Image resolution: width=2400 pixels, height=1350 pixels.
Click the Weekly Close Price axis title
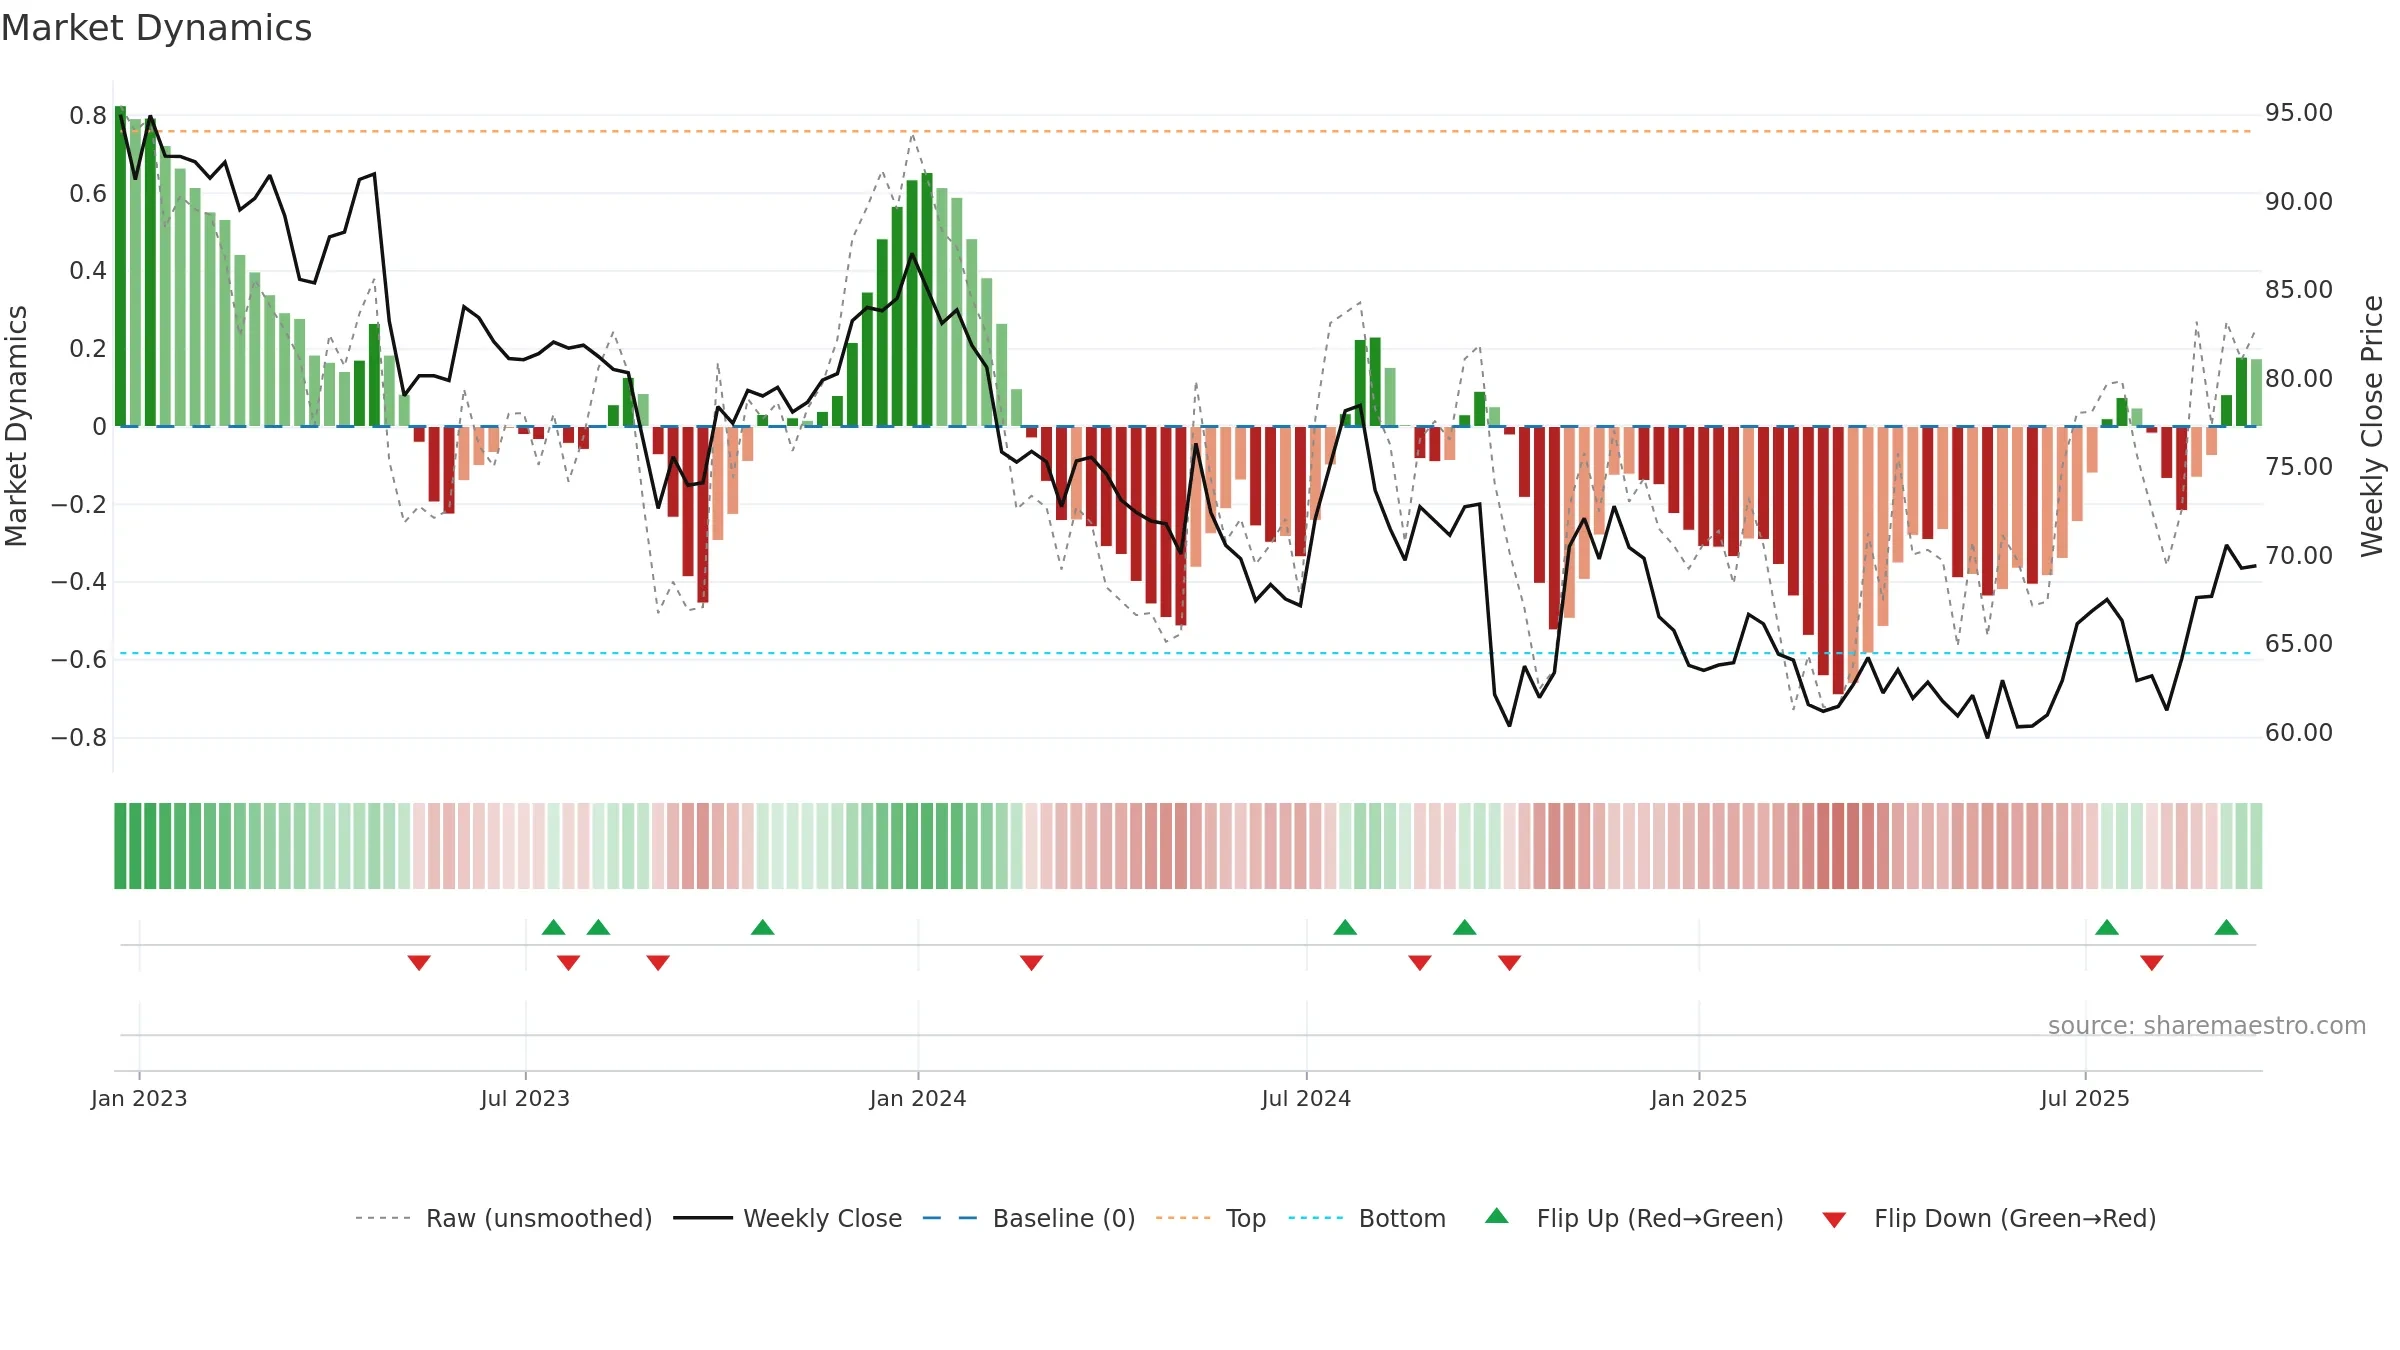pyautogui.click(x=2372, y=426)
